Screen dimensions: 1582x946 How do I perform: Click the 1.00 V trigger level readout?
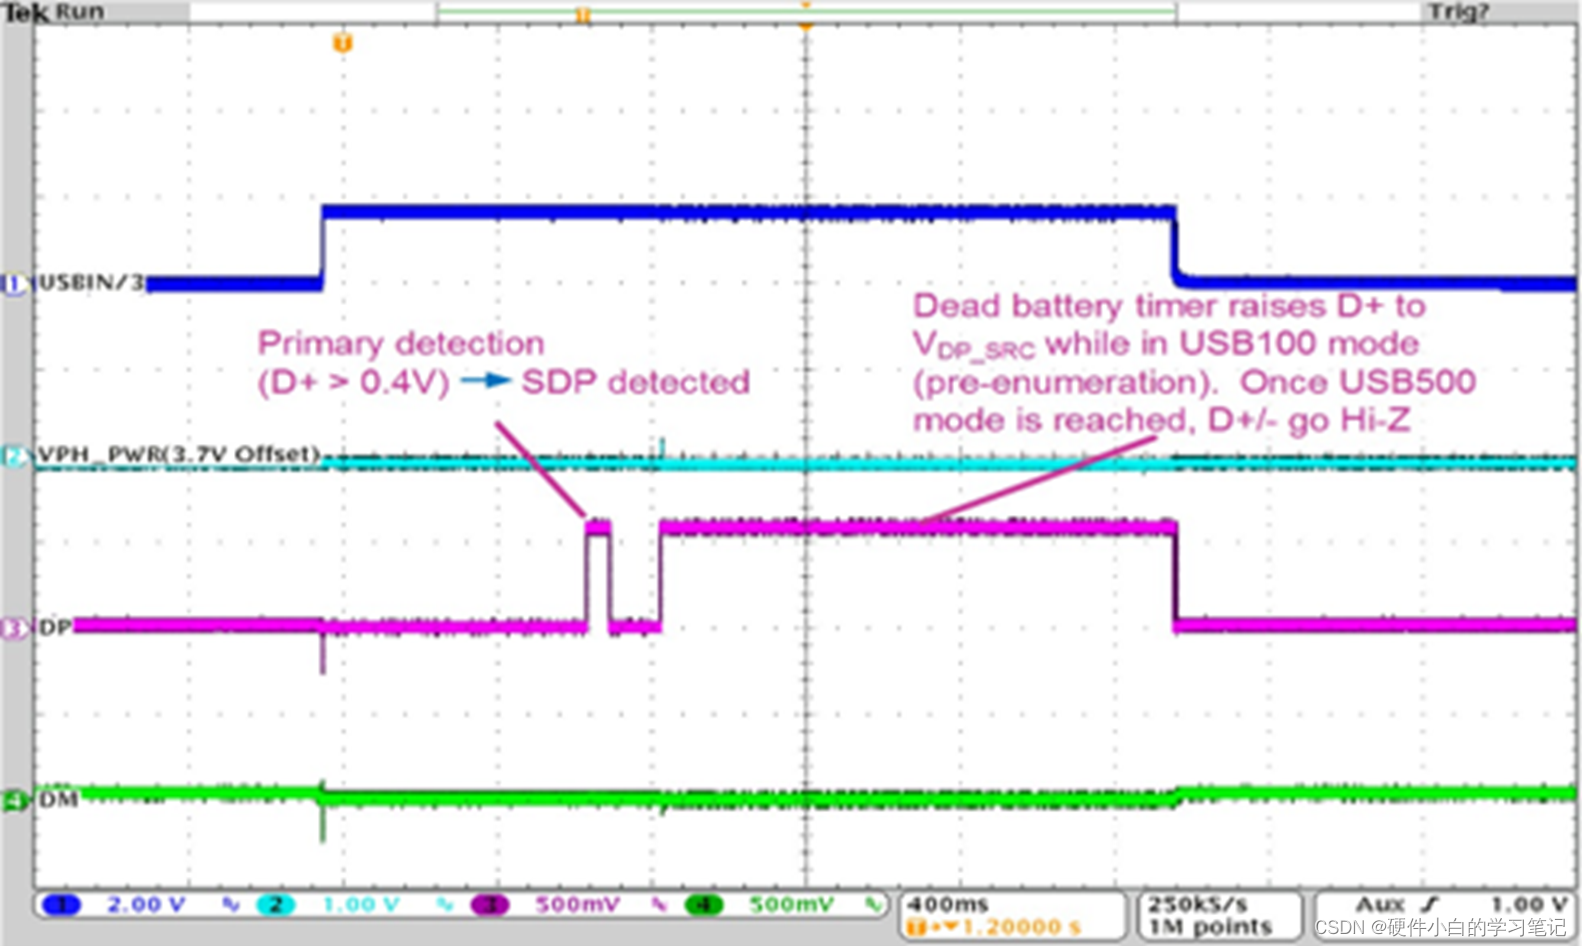click(1529, 905)
